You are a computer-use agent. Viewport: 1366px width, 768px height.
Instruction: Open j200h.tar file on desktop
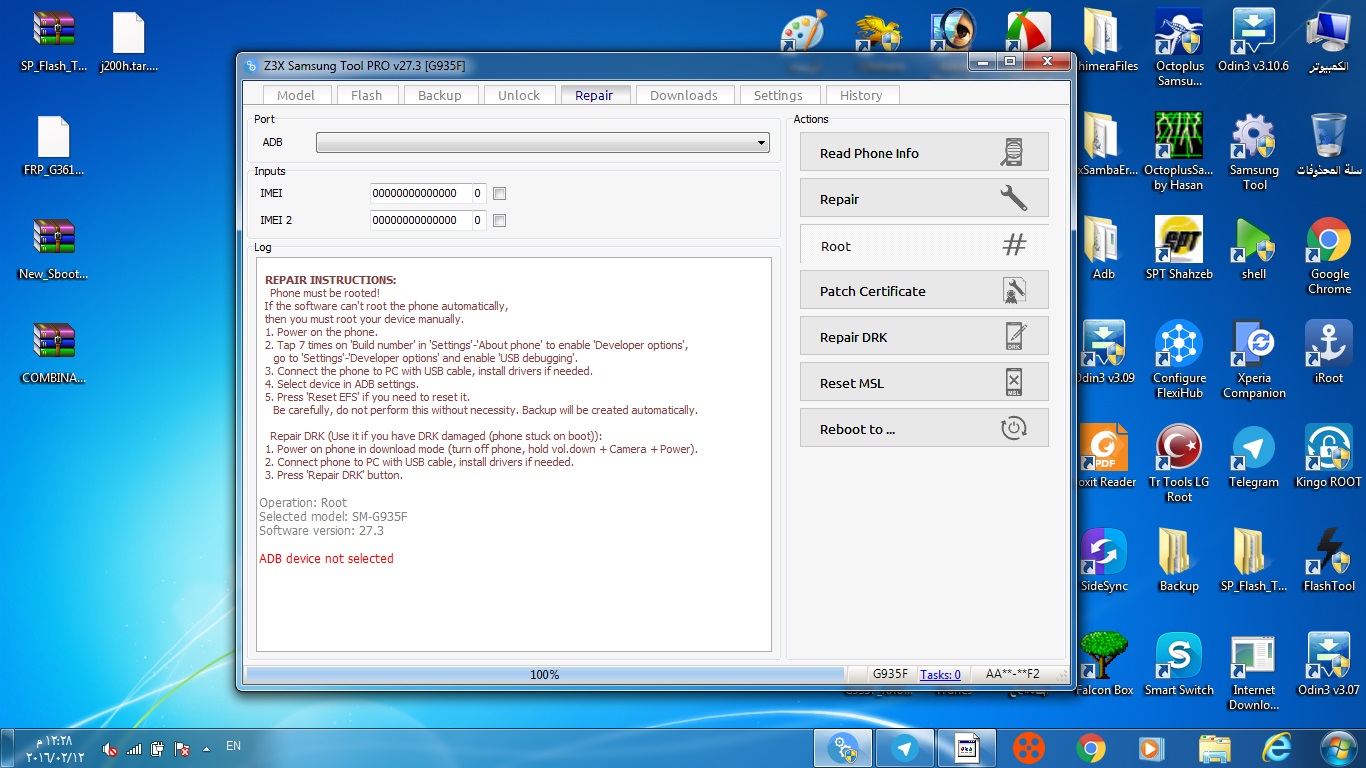click(129, 41)
